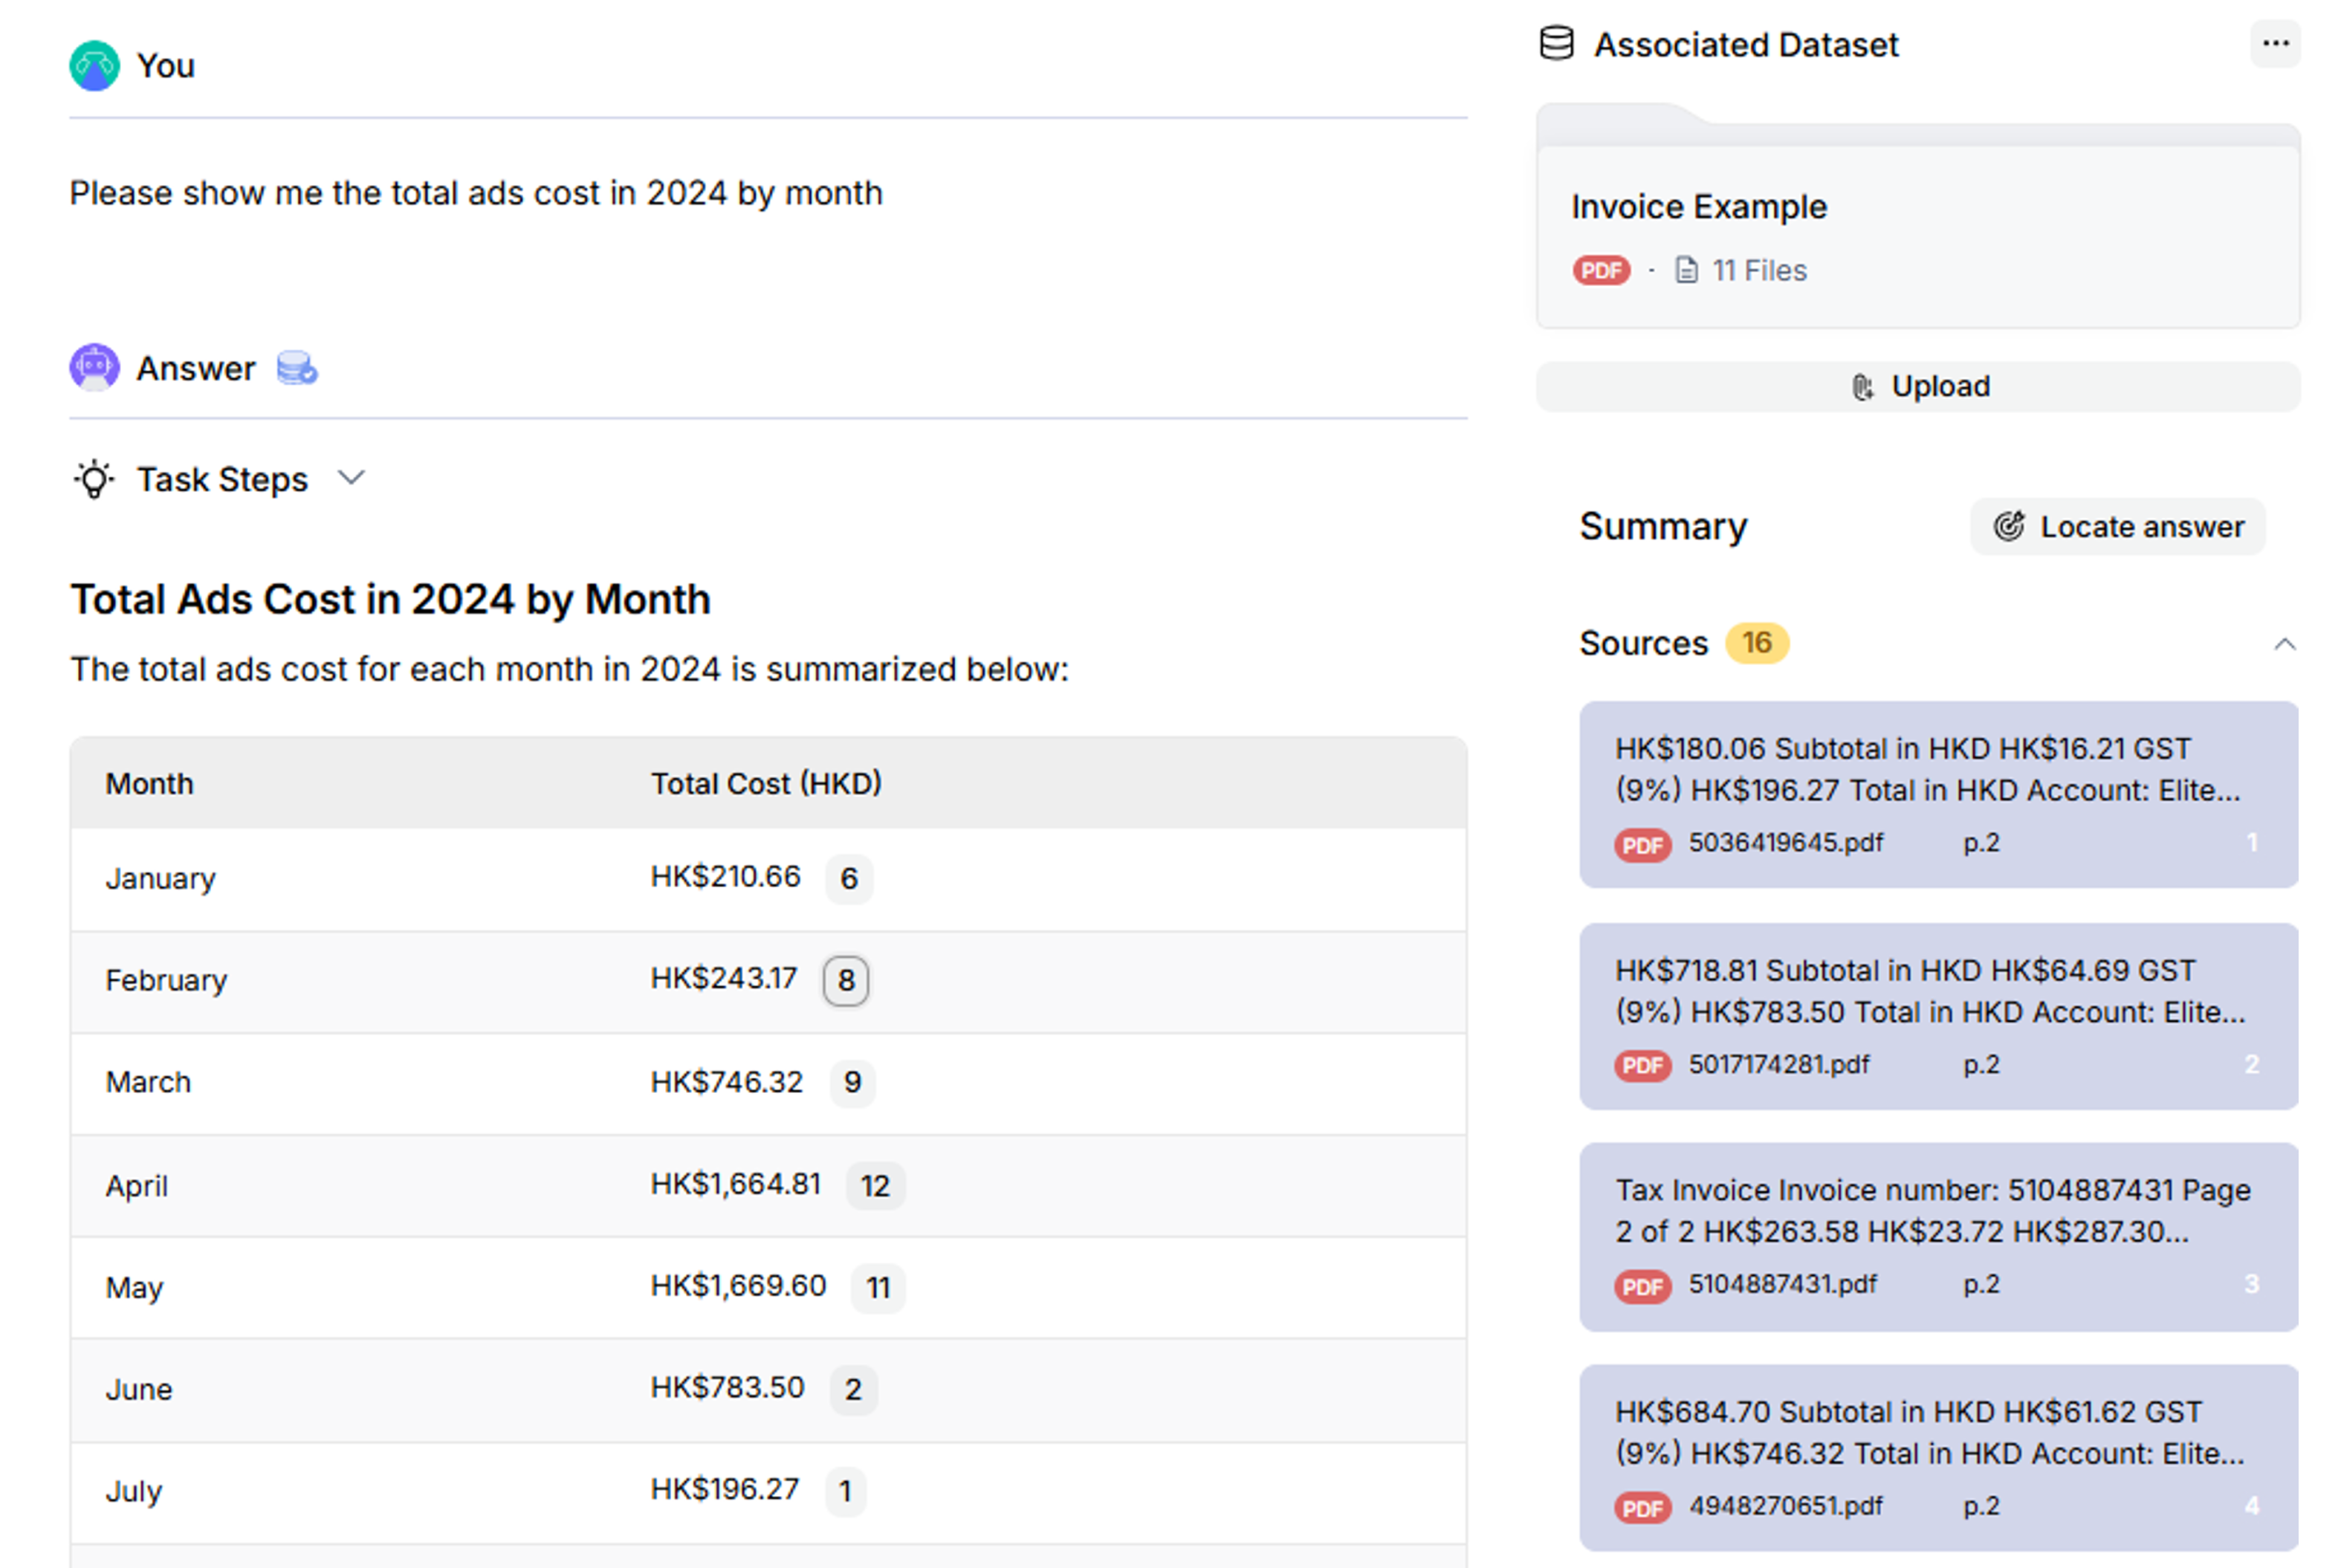Viewport: 2341px width, 1568px height.
Task: Click the PDF badge under Invoice Example
Action: (1601, 270)
